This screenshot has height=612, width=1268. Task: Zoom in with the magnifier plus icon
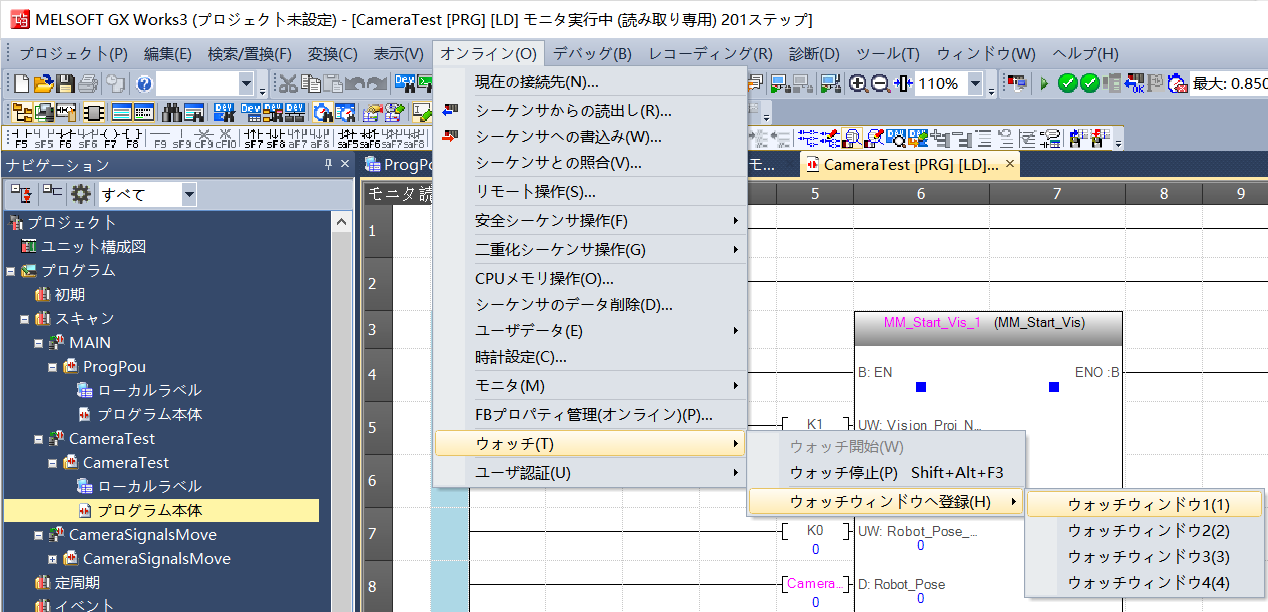858,84
